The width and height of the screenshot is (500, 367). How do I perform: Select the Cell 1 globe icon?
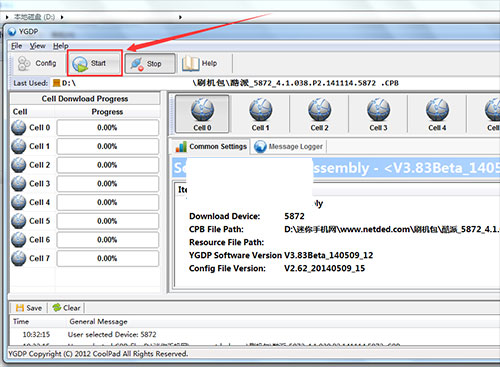(x=261, y=109)
